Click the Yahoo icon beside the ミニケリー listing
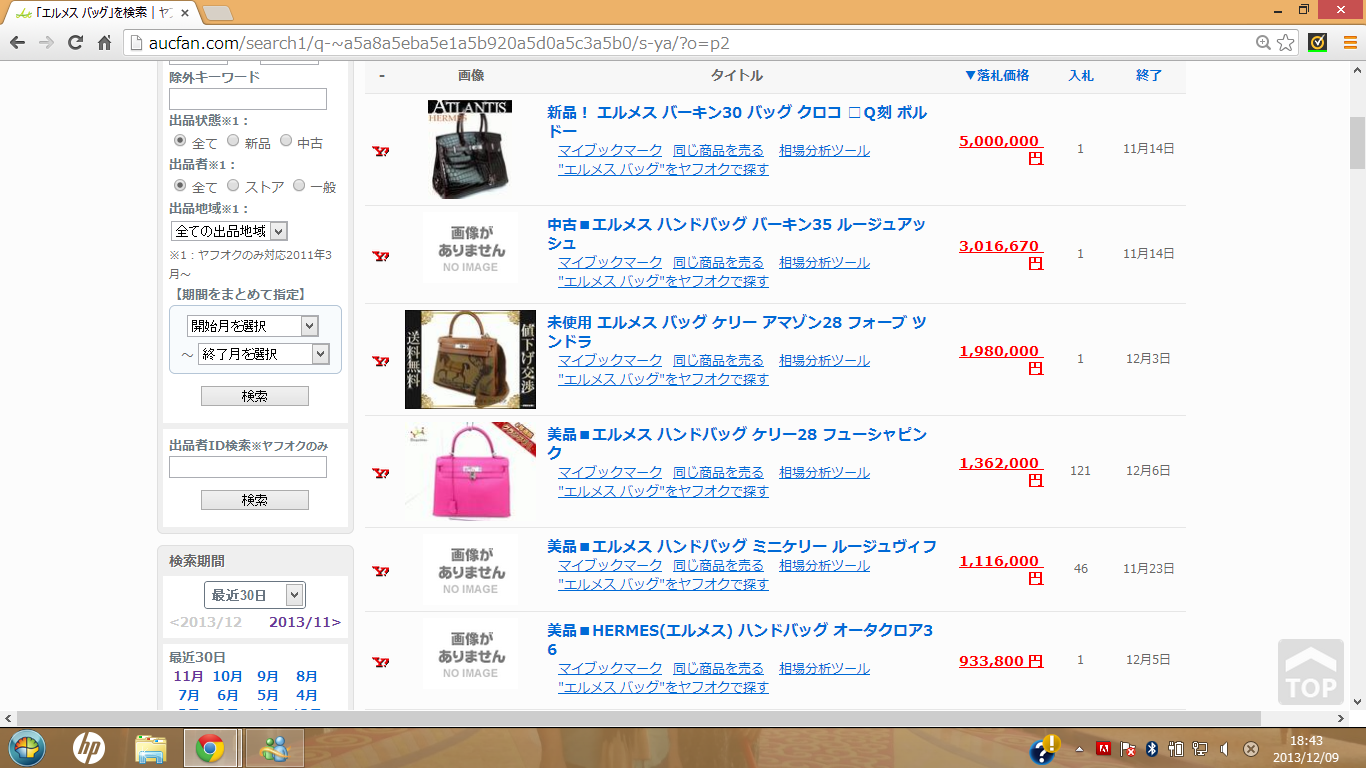This screenshot has width=1366, height=768. (x=380, y=571)
